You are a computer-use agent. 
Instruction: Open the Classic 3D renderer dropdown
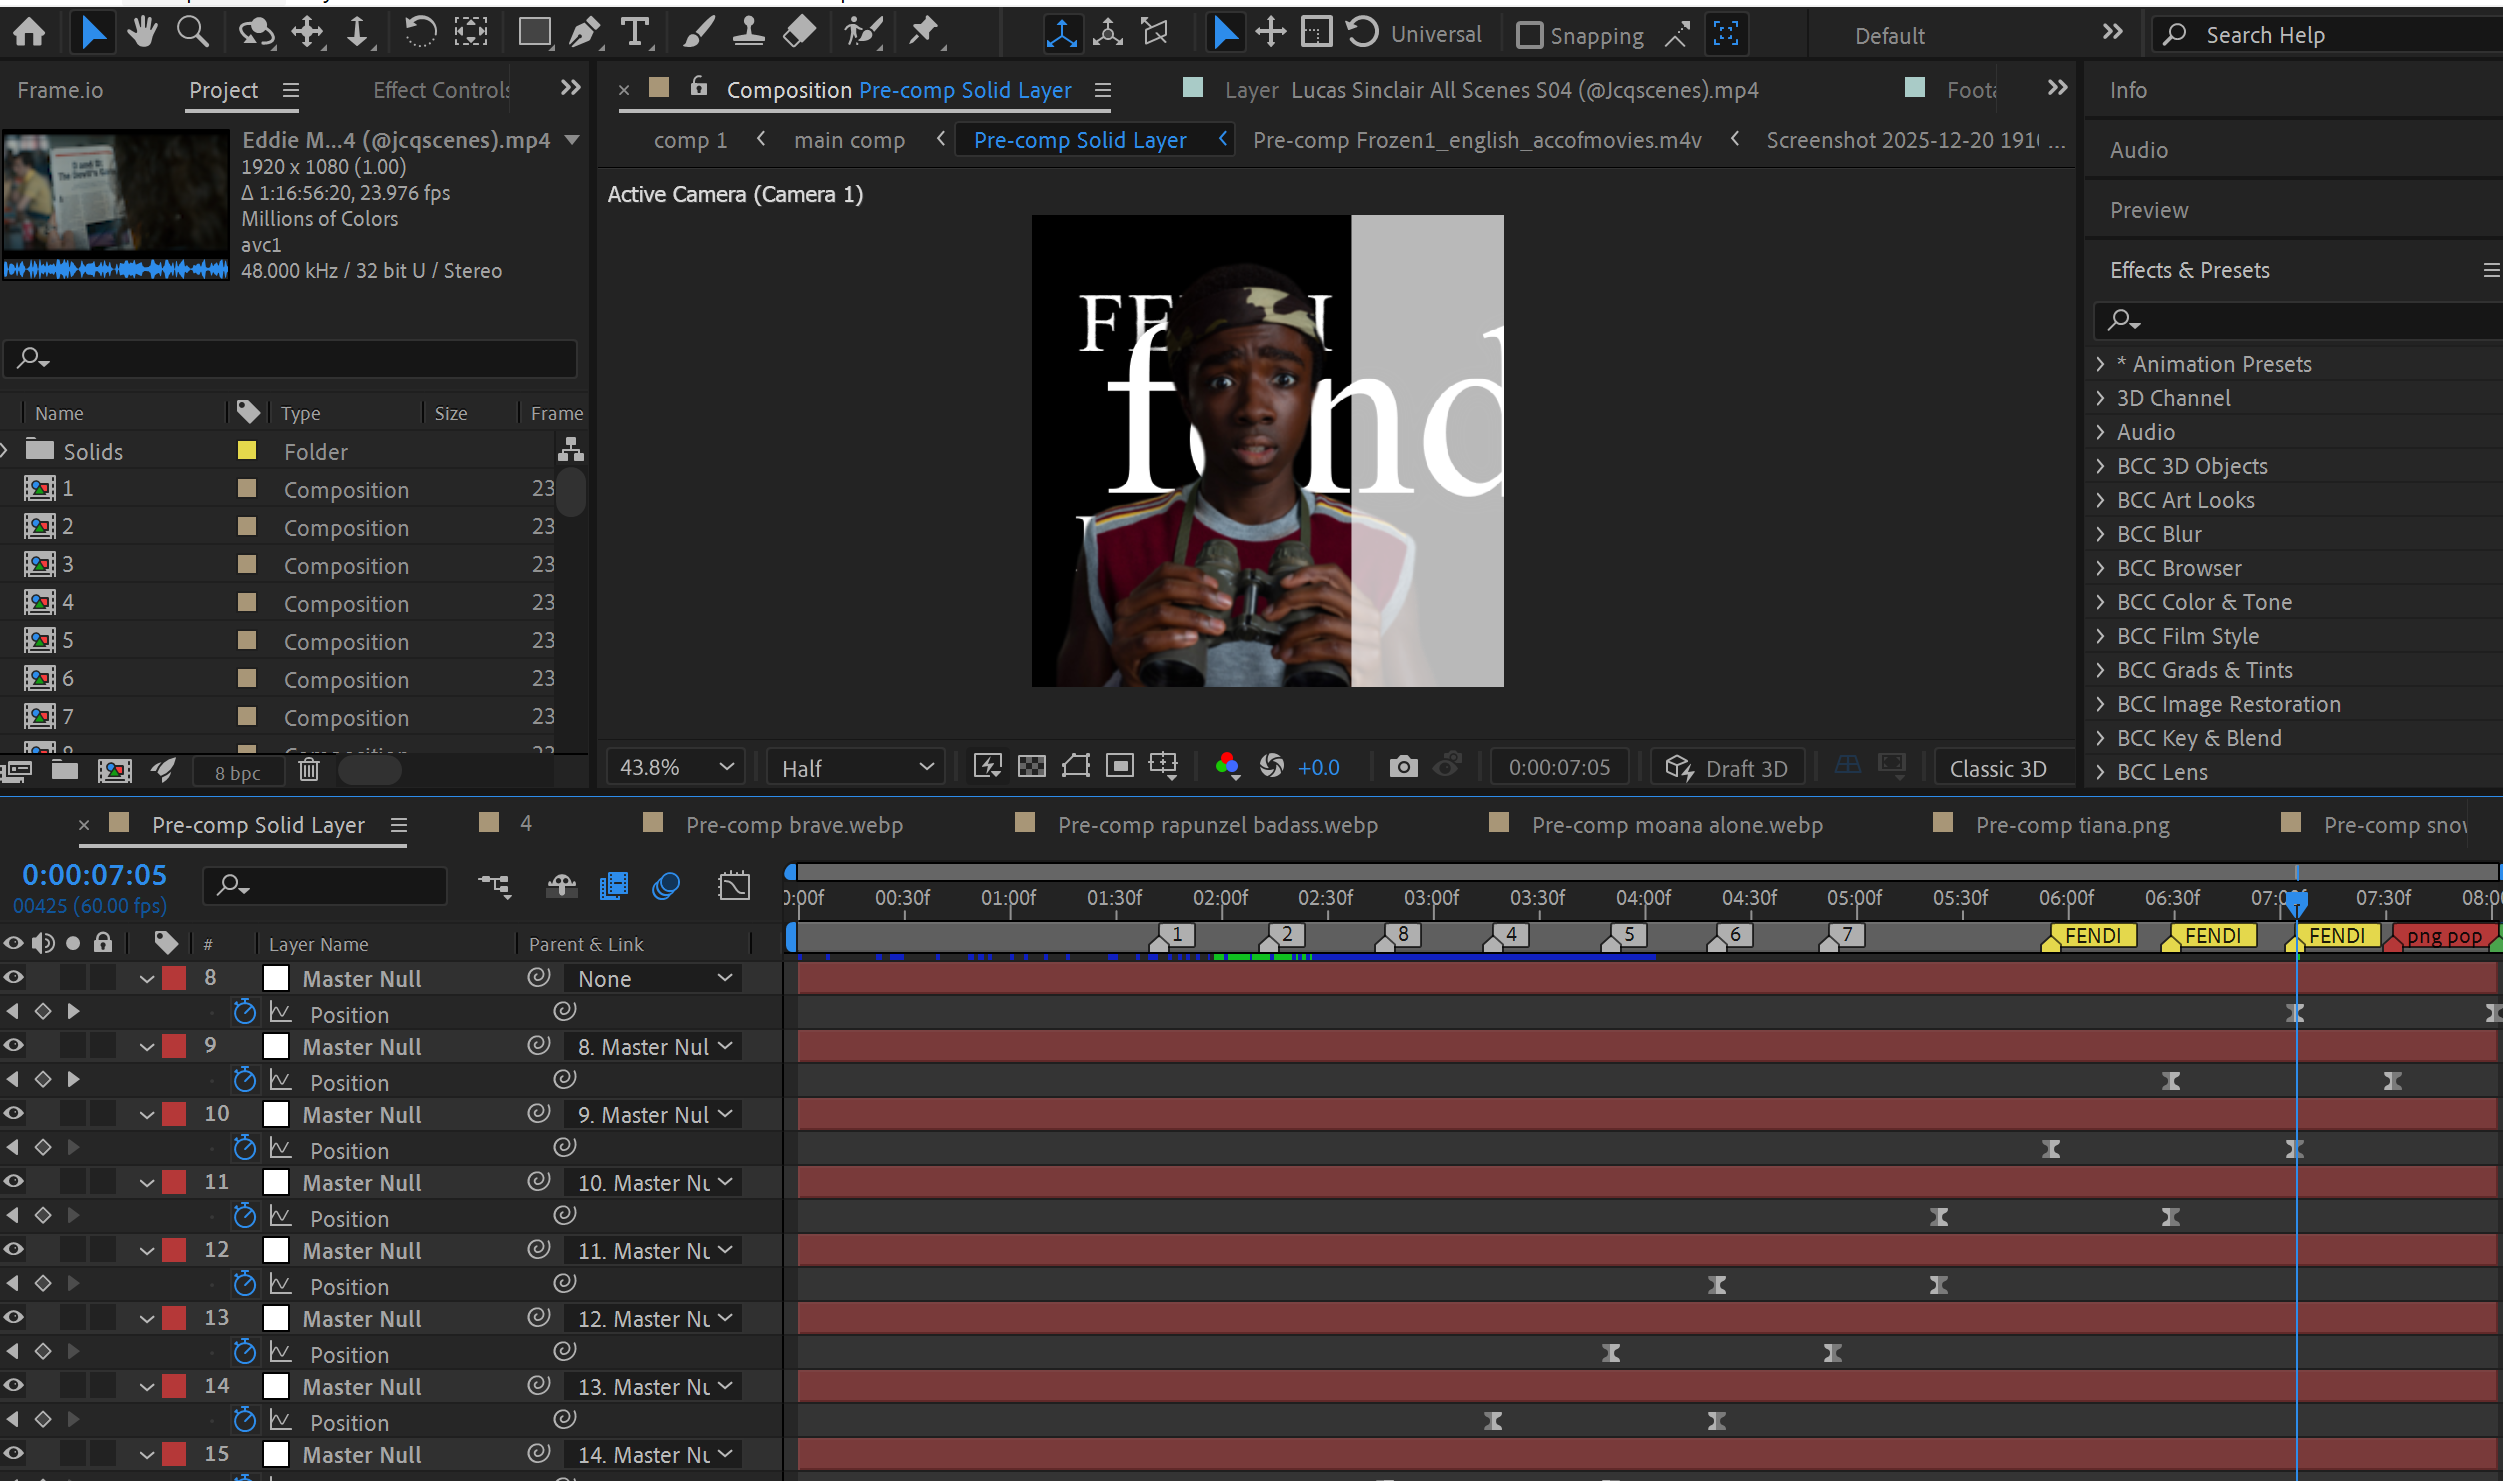click(x=2003, y=768)
